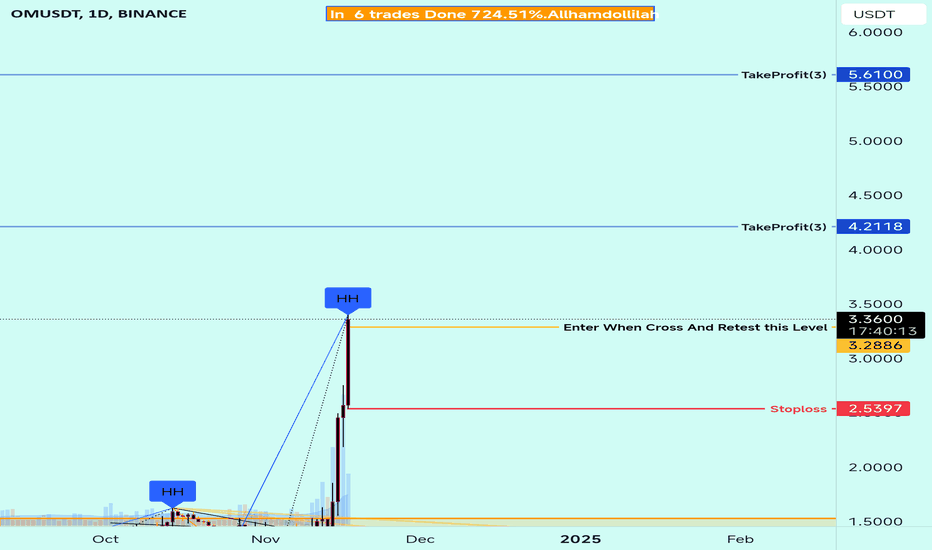Select the TakeProfit(3) label at 4.2118
Image resolution: width=932 pixels, height=550 pixels.
tap(783, 227)
